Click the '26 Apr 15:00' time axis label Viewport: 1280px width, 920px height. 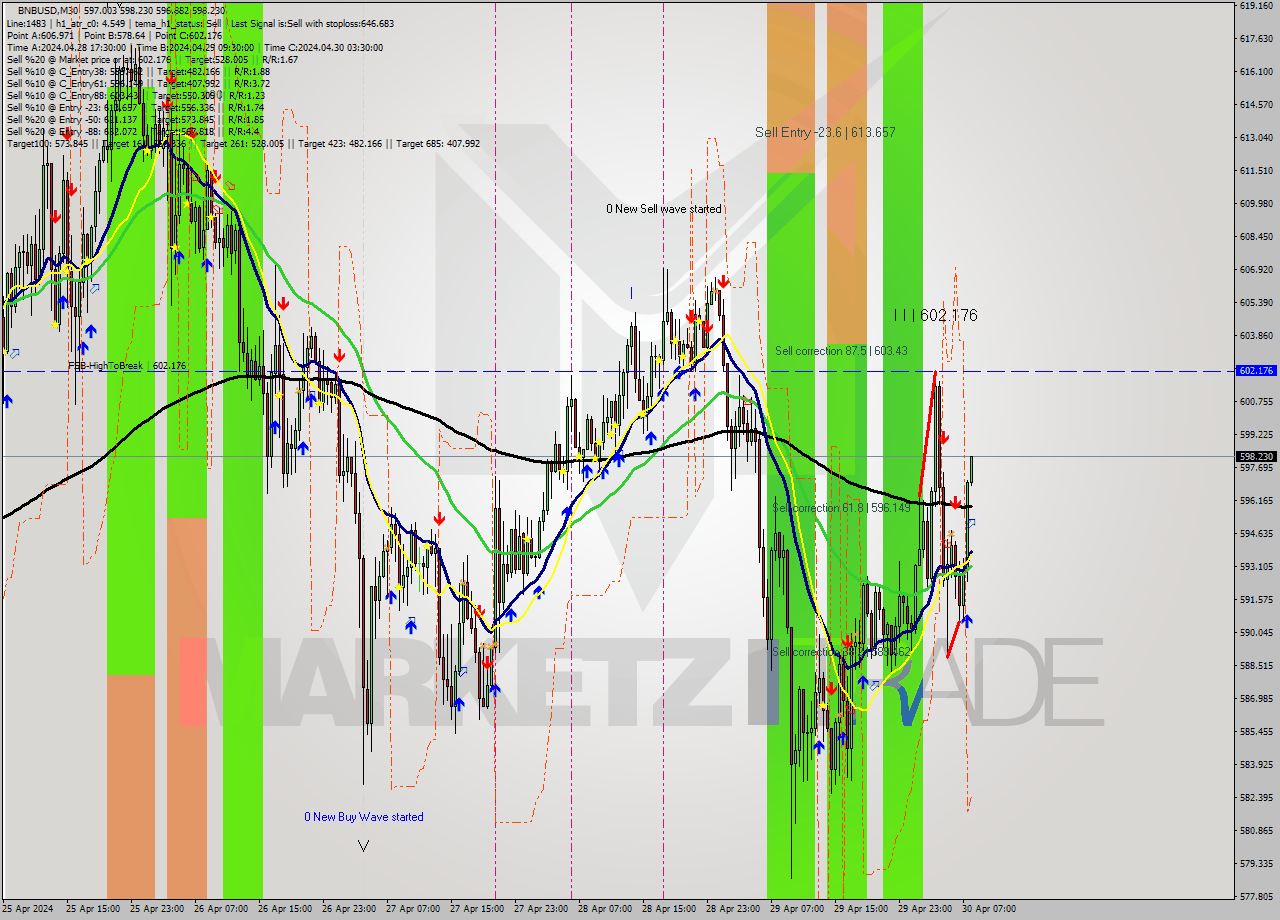pos(285,909)
